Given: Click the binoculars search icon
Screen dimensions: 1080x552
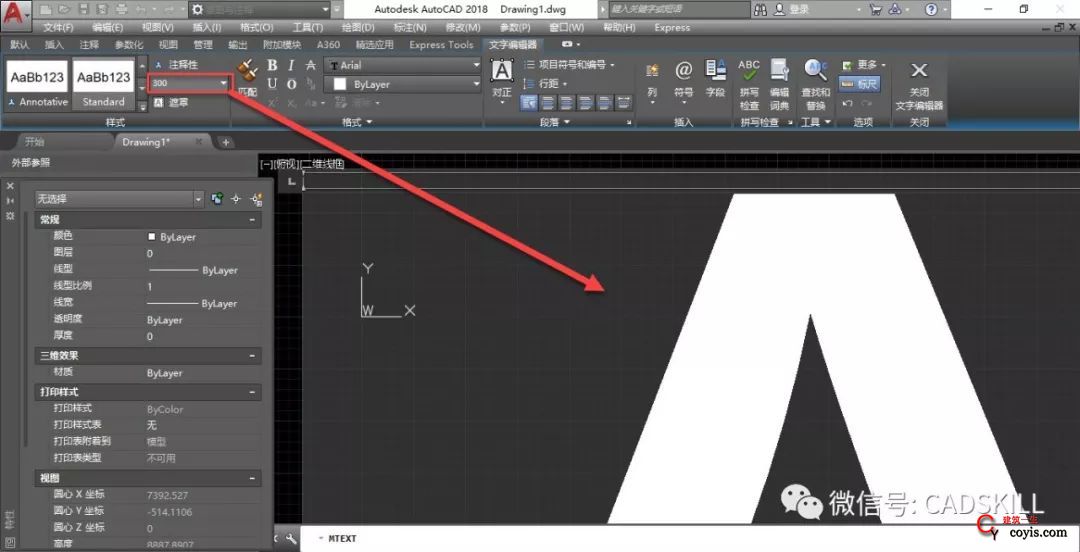Looking at the screenshot, I should [761, 10].
